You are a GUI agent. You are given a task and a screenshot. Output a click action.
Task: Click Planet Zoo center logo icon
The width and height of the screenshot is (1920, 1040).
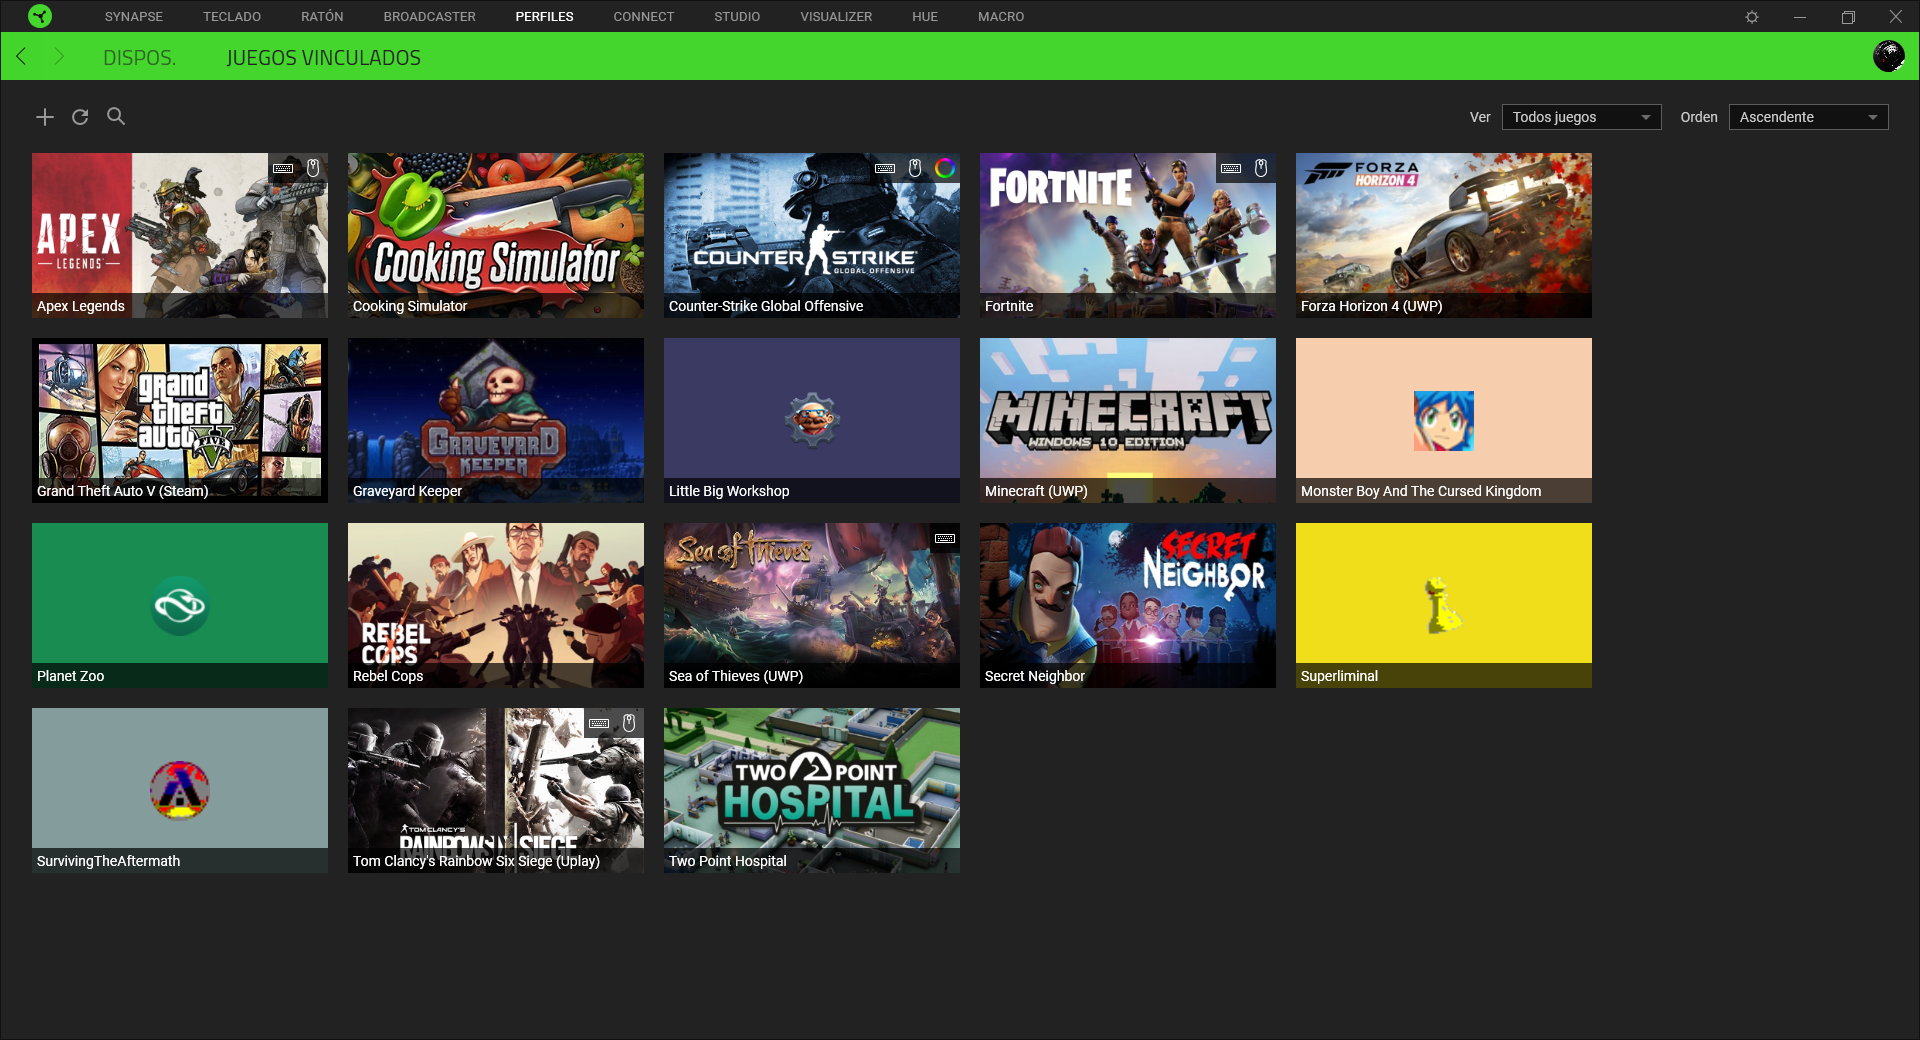coord(180,605)
